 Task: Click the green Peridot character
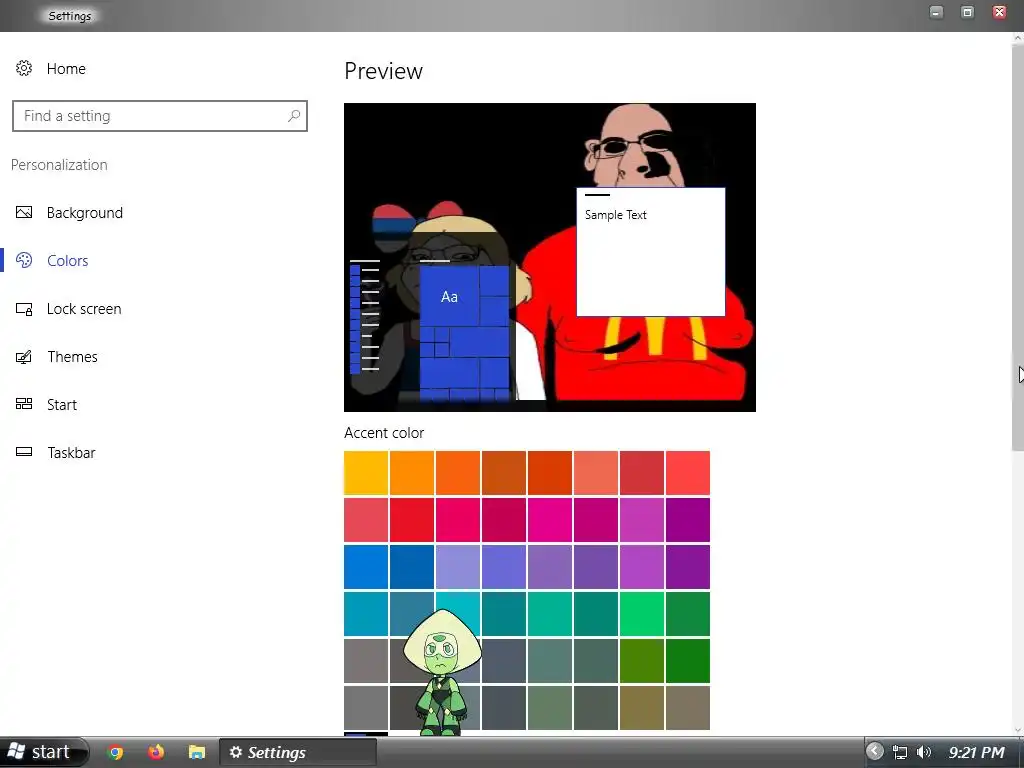click(442, 673)
